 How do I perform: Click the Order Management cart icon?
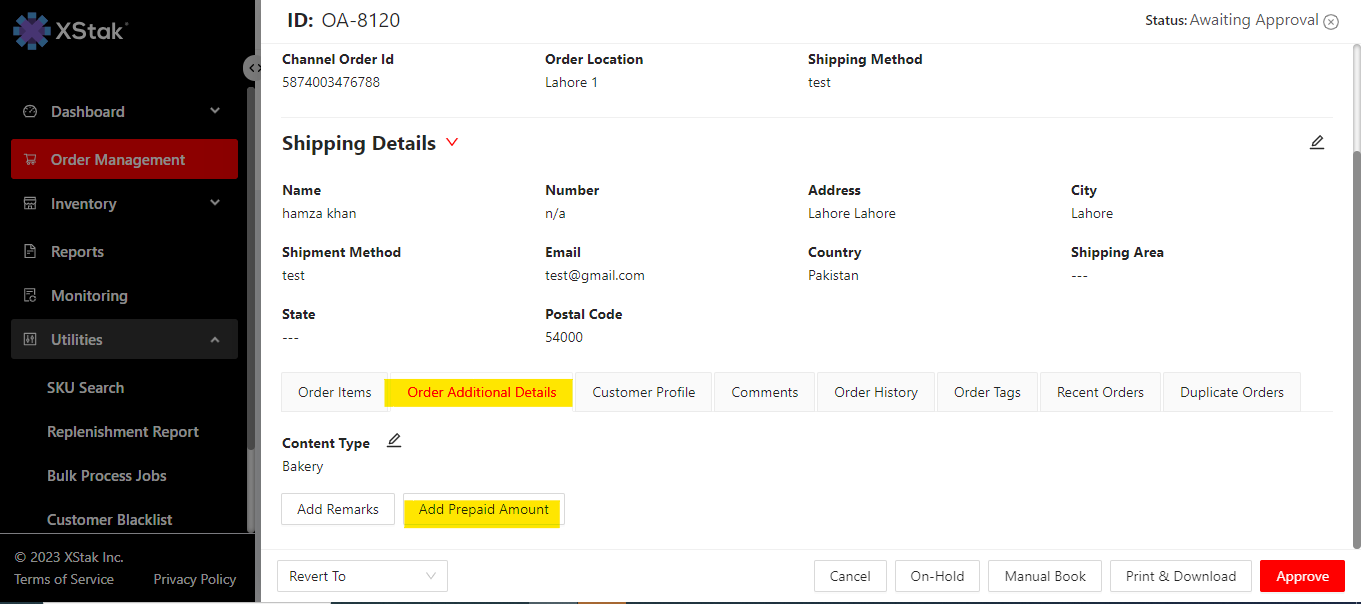click(x=30, y=160)
